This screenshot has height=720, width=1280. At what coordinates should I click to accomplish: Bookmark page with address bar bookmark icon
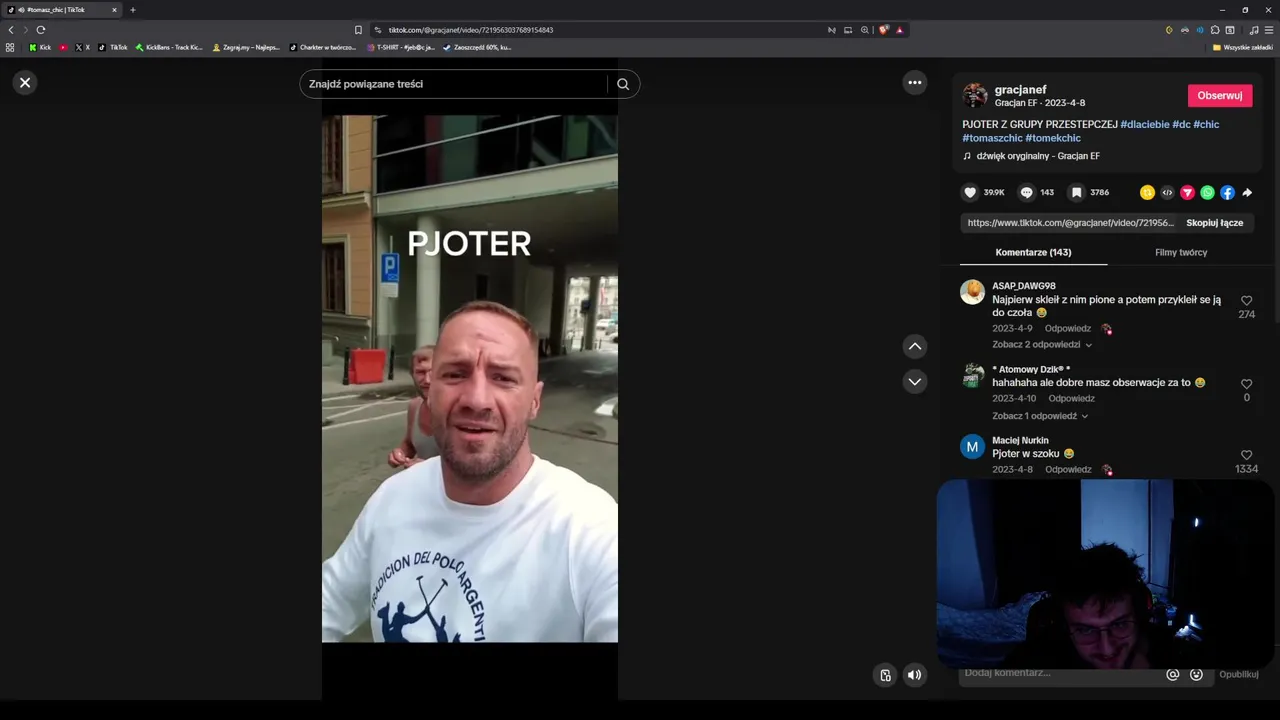click(x=358, y=30)
